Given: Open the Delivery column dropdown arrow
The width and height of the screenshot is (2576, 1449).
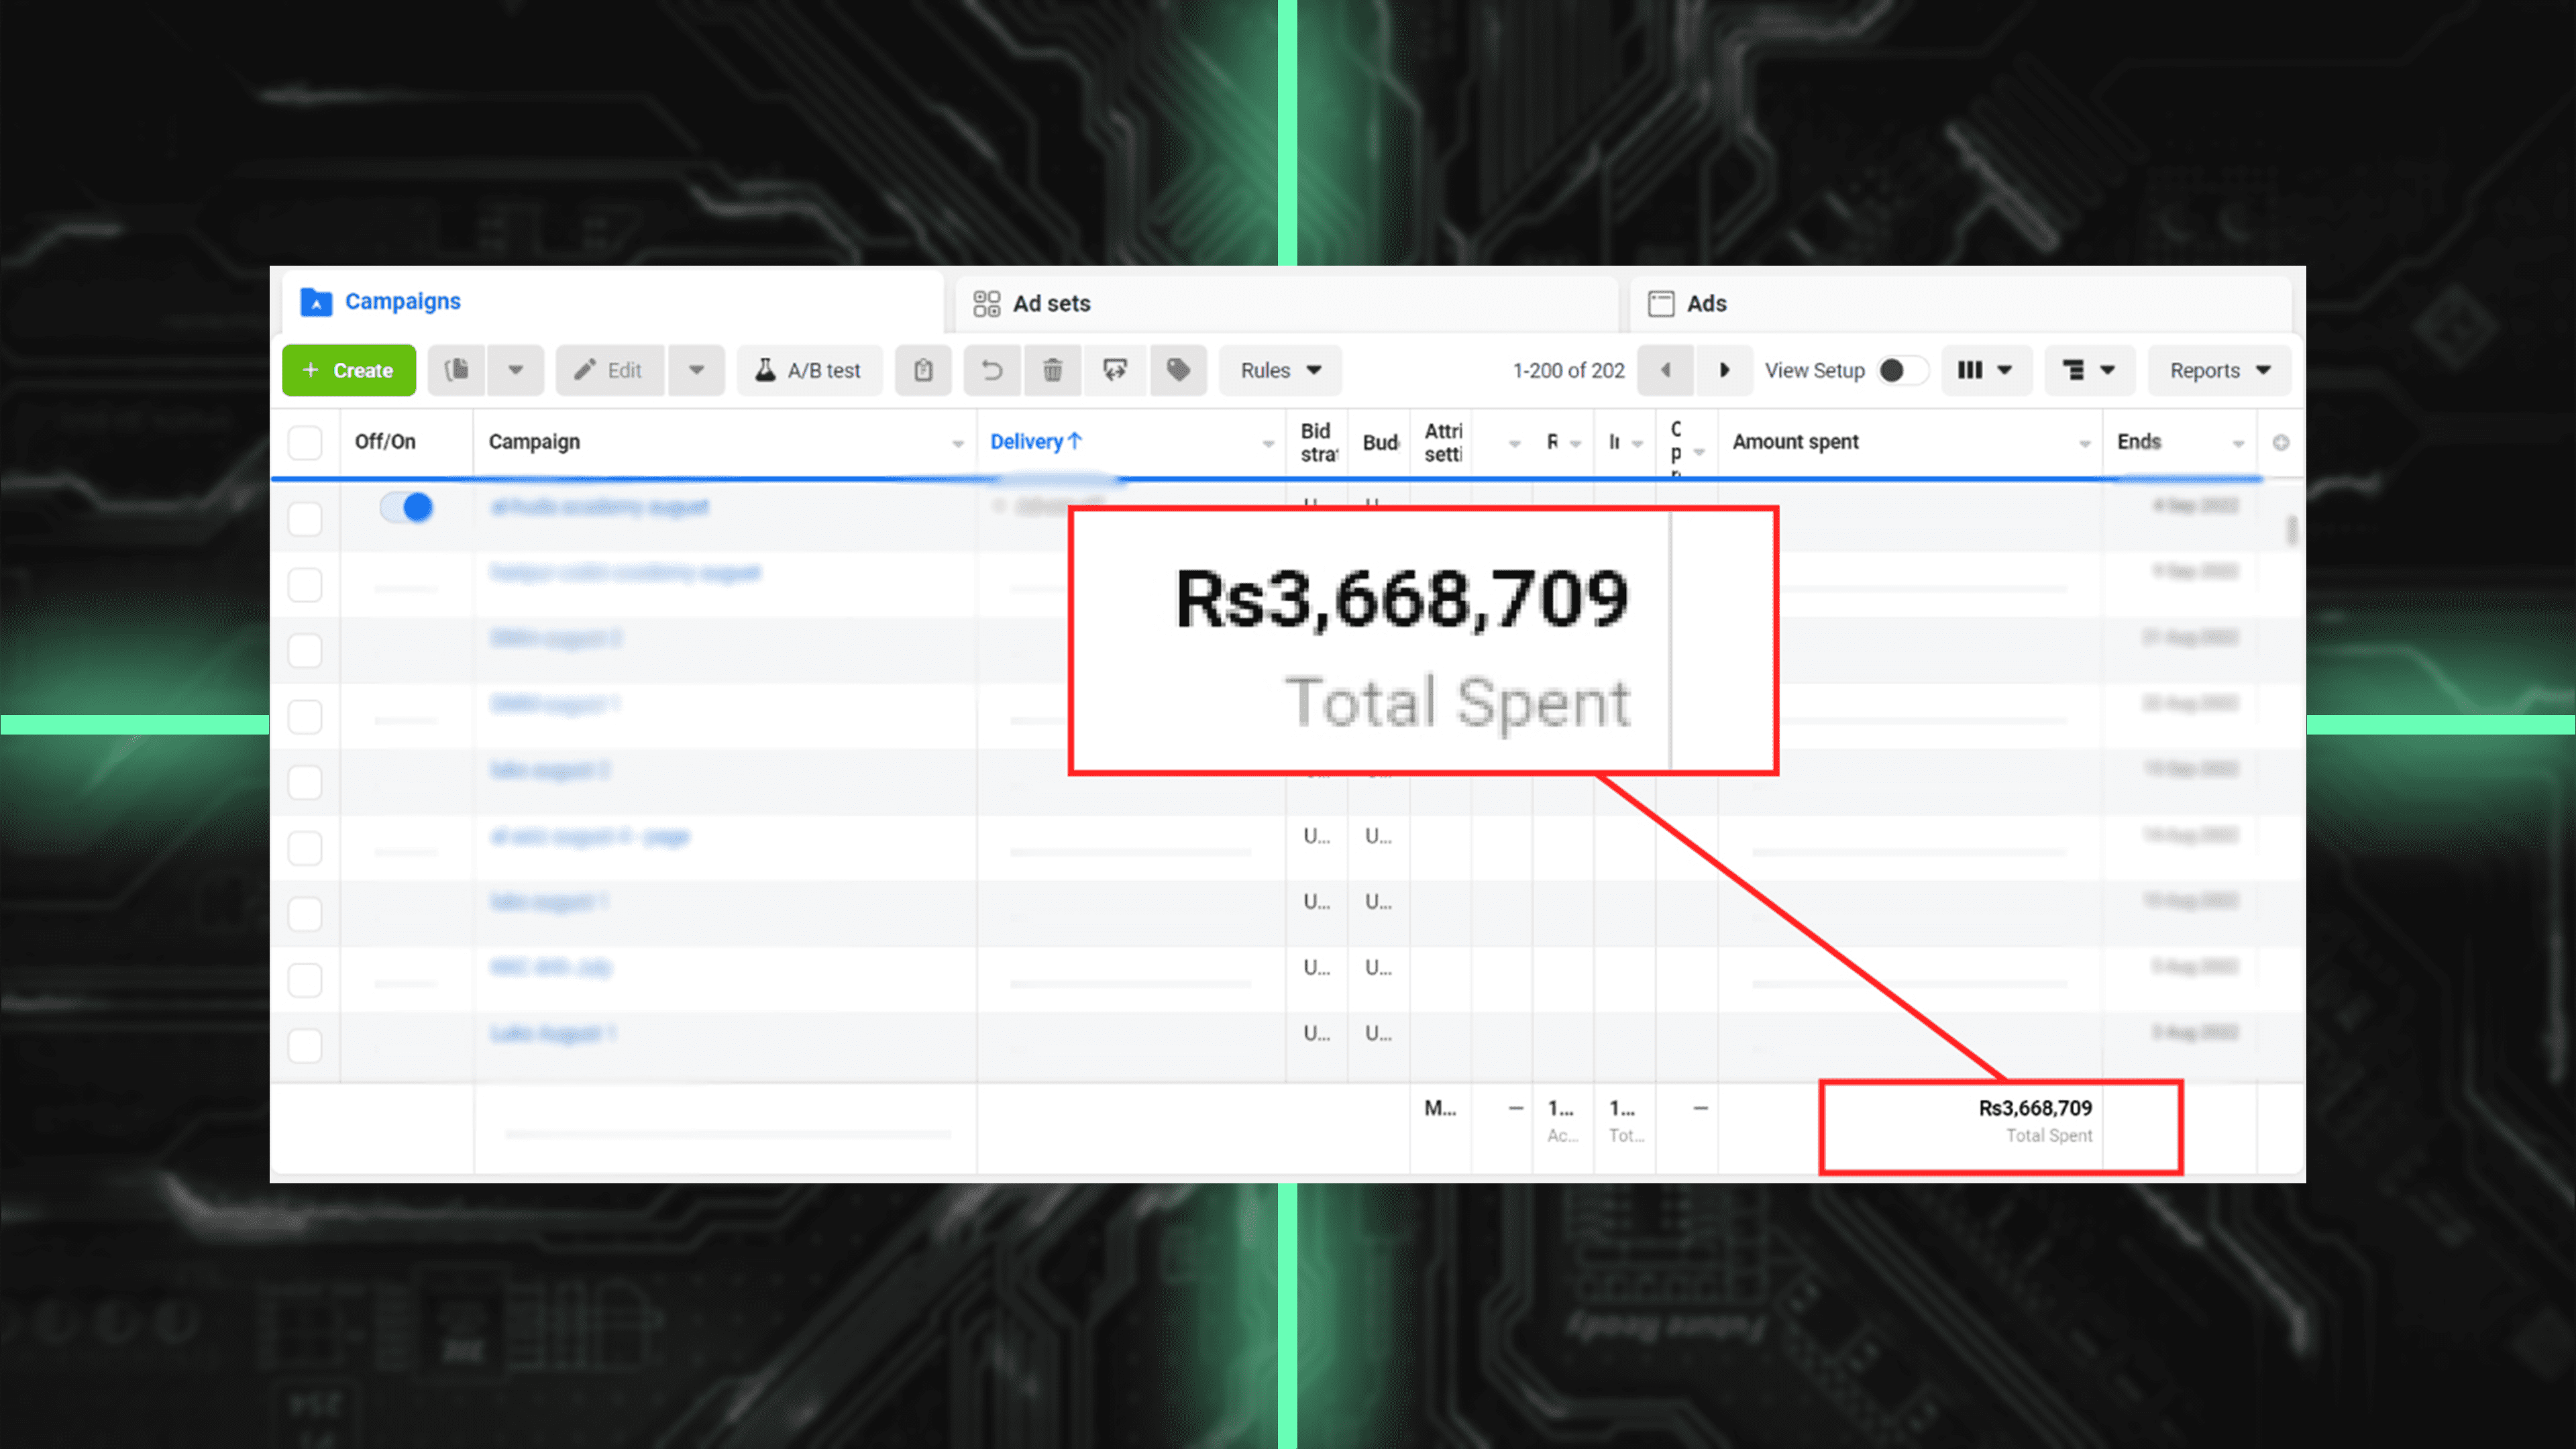Looking at the screenshot, I should (1267, 443).
